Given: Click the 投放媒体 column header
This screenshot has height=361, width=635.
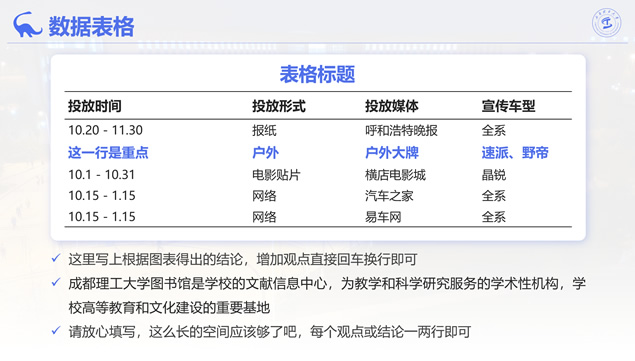Looking at the screenshot, I should (x=392, y=106).
